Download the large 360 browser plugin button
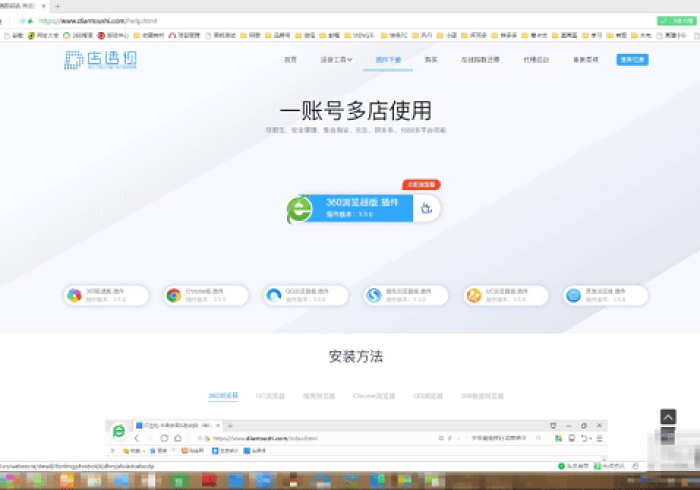 [x=363, y=208]
